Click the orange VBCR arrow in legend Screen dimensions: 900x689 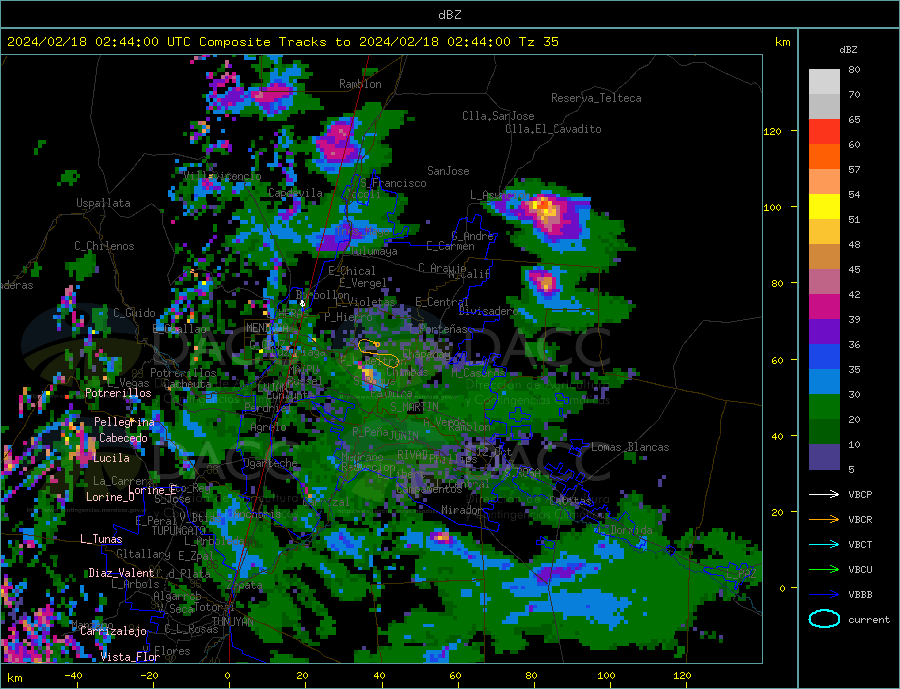824,520
